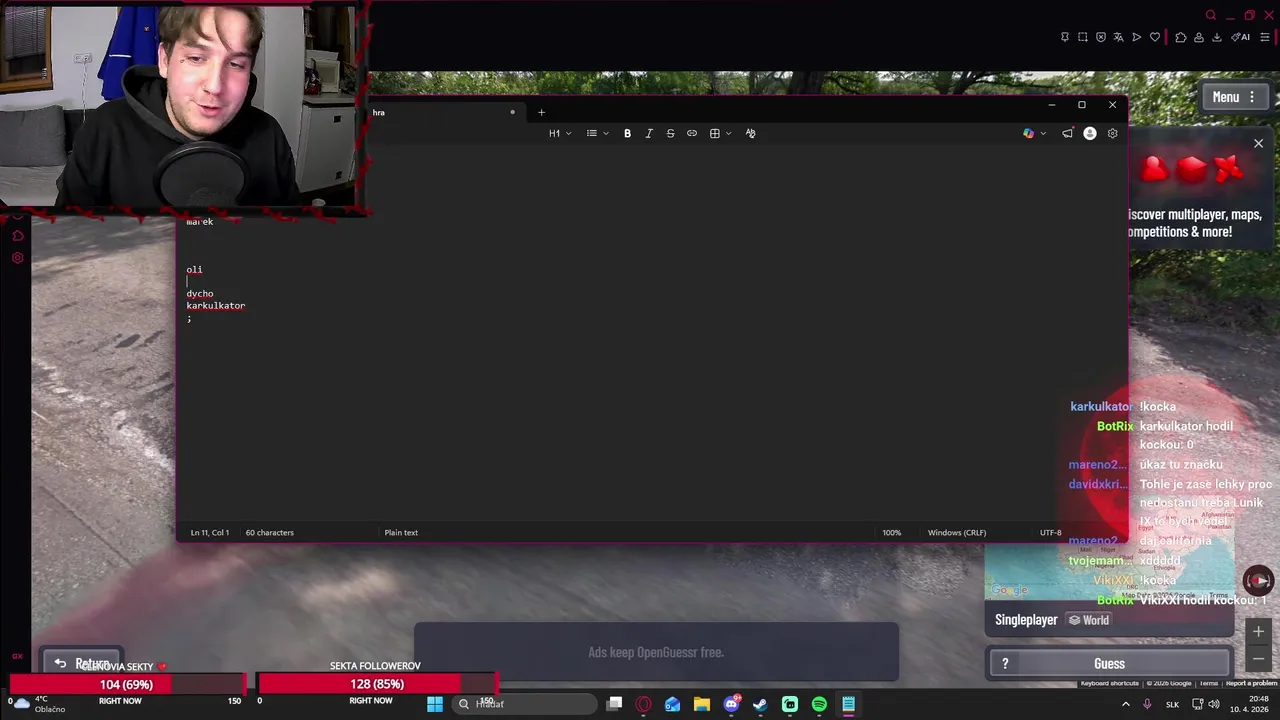Image resolution: width=1280 pixels, height=720 pixels.
Task: Open the World map selector
Action: point(1089,620)
